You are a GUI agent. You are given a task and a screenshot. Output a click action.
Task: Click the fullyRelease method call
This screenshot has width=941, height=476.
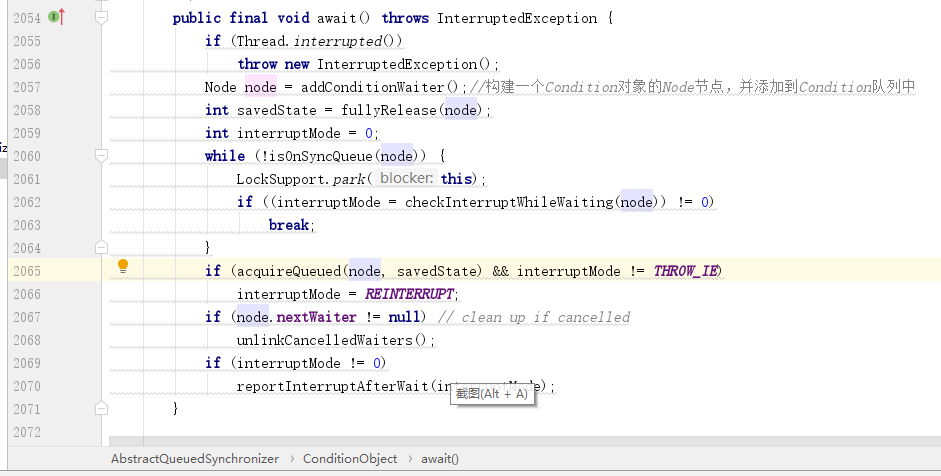pyautogui.click(x=389, y=110)
